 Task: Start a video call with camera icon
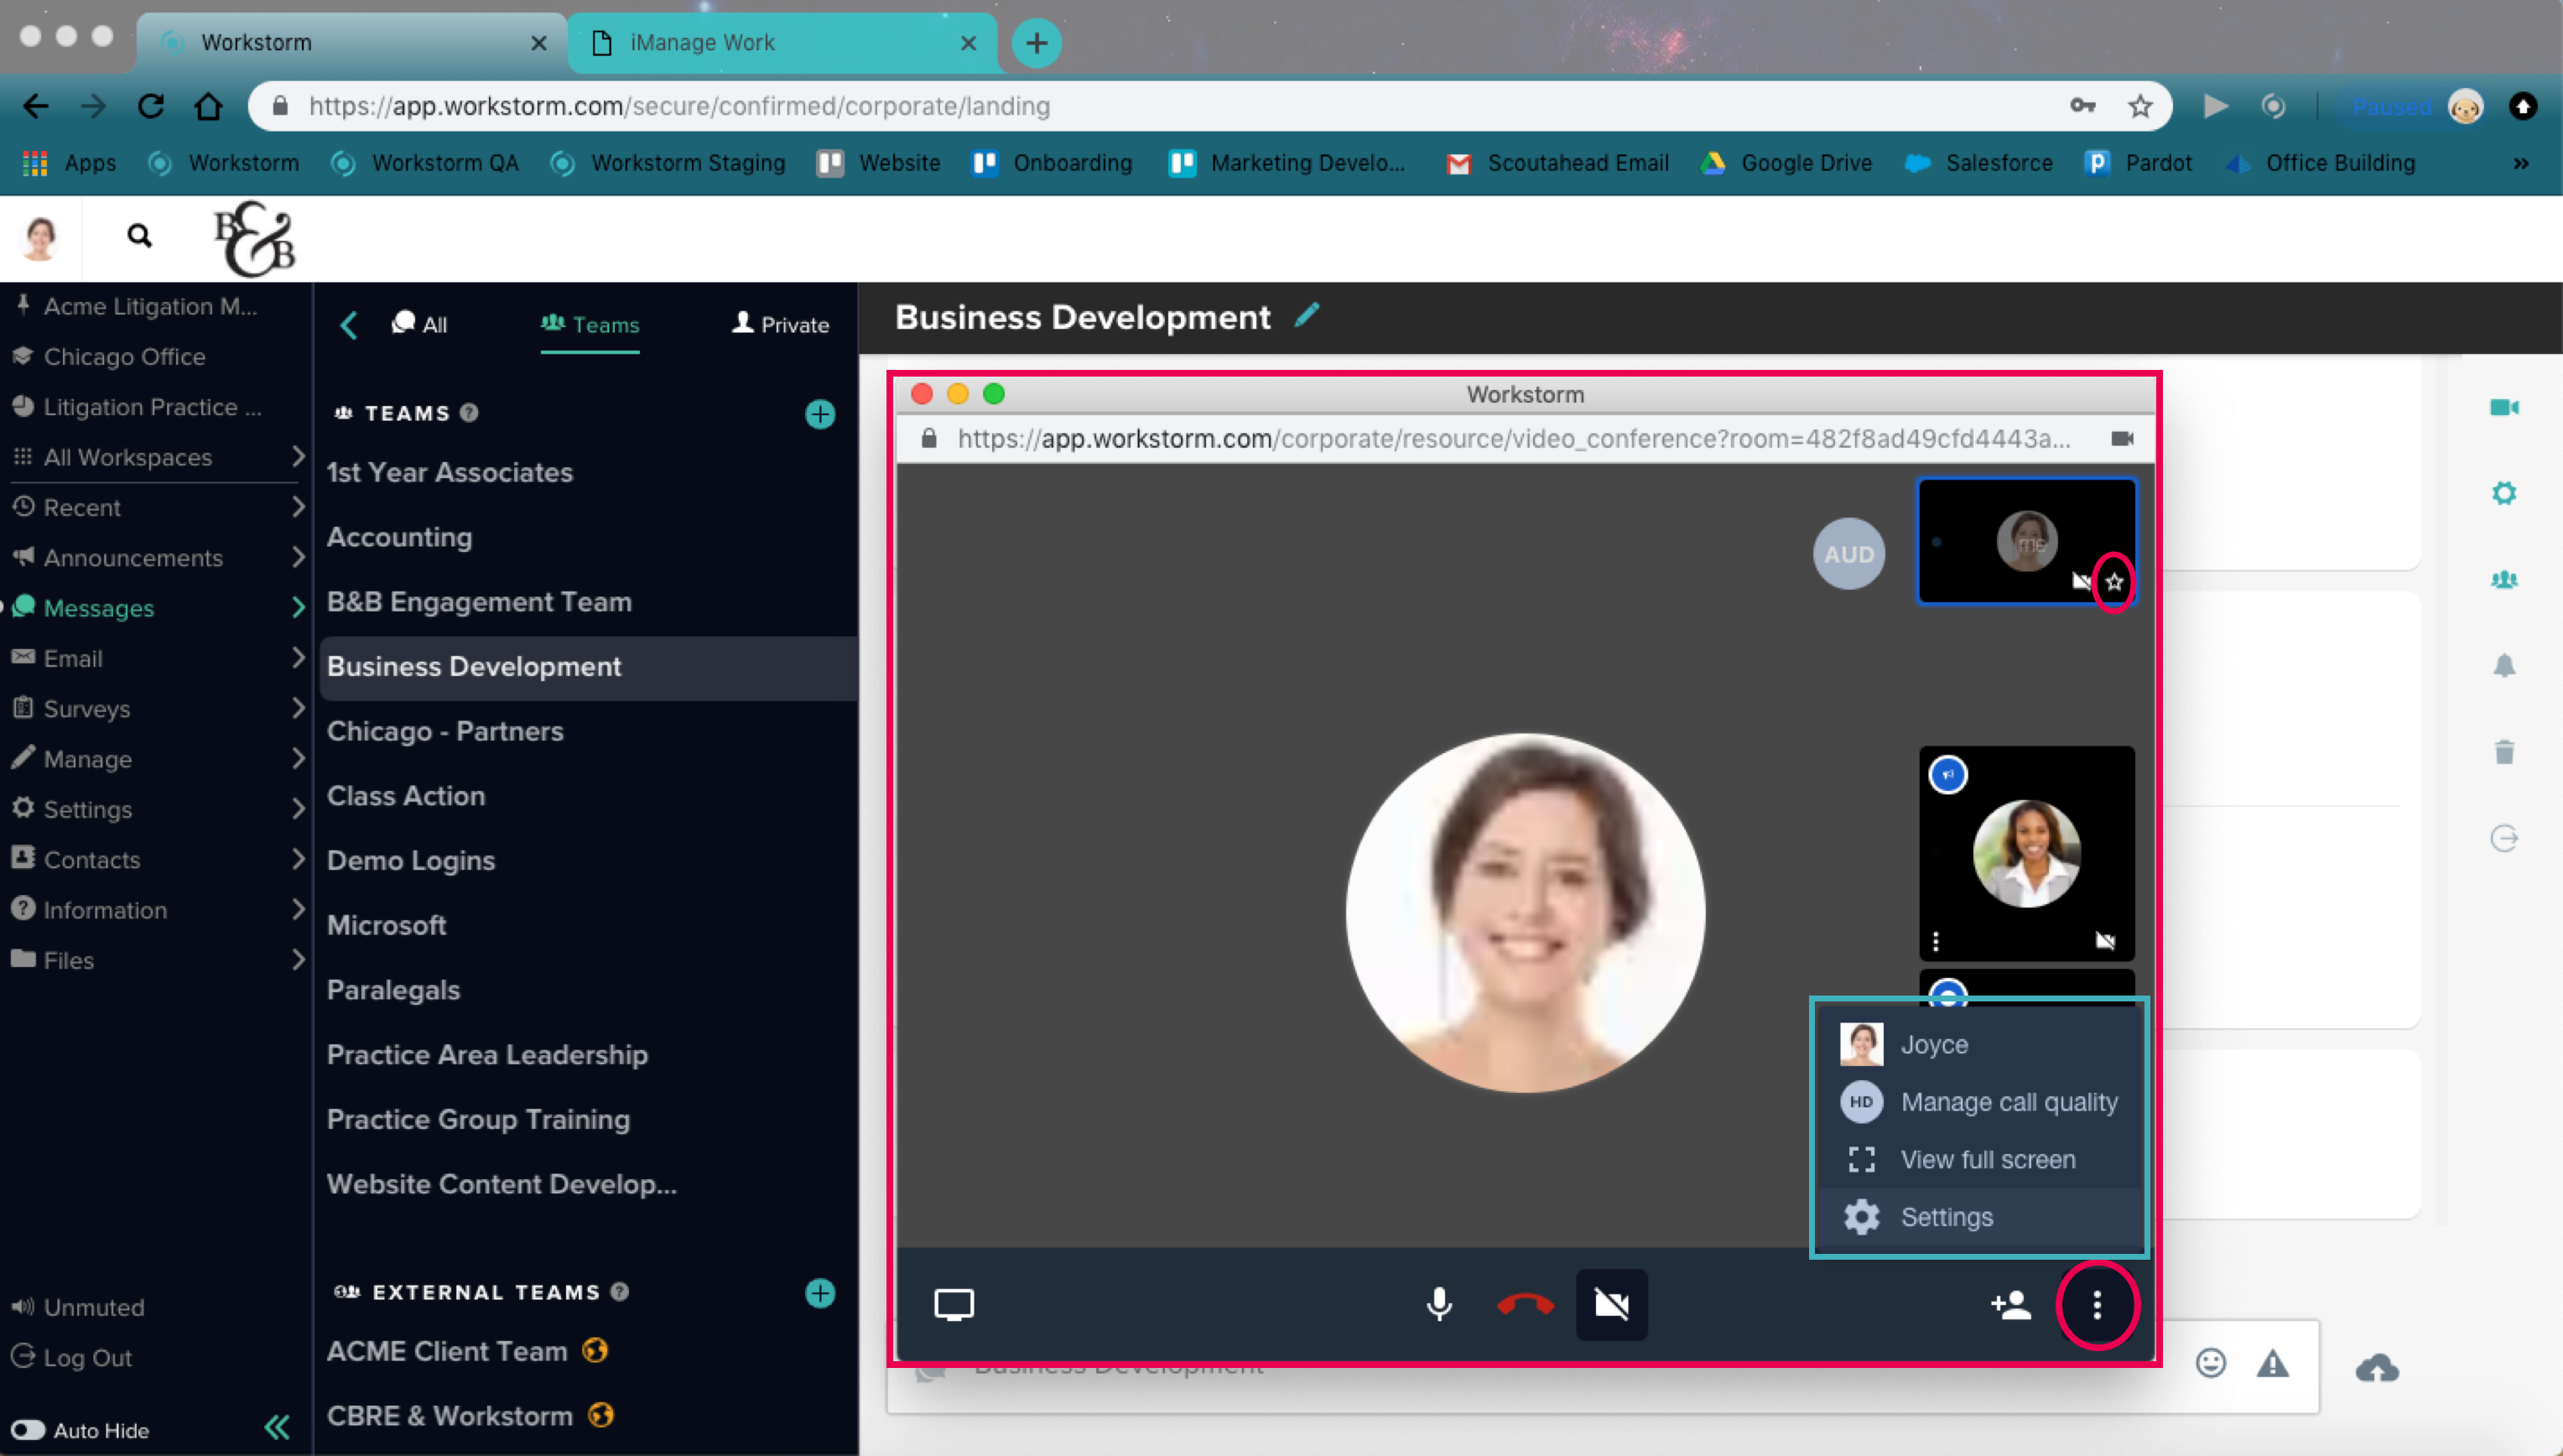coord(2503,407)
